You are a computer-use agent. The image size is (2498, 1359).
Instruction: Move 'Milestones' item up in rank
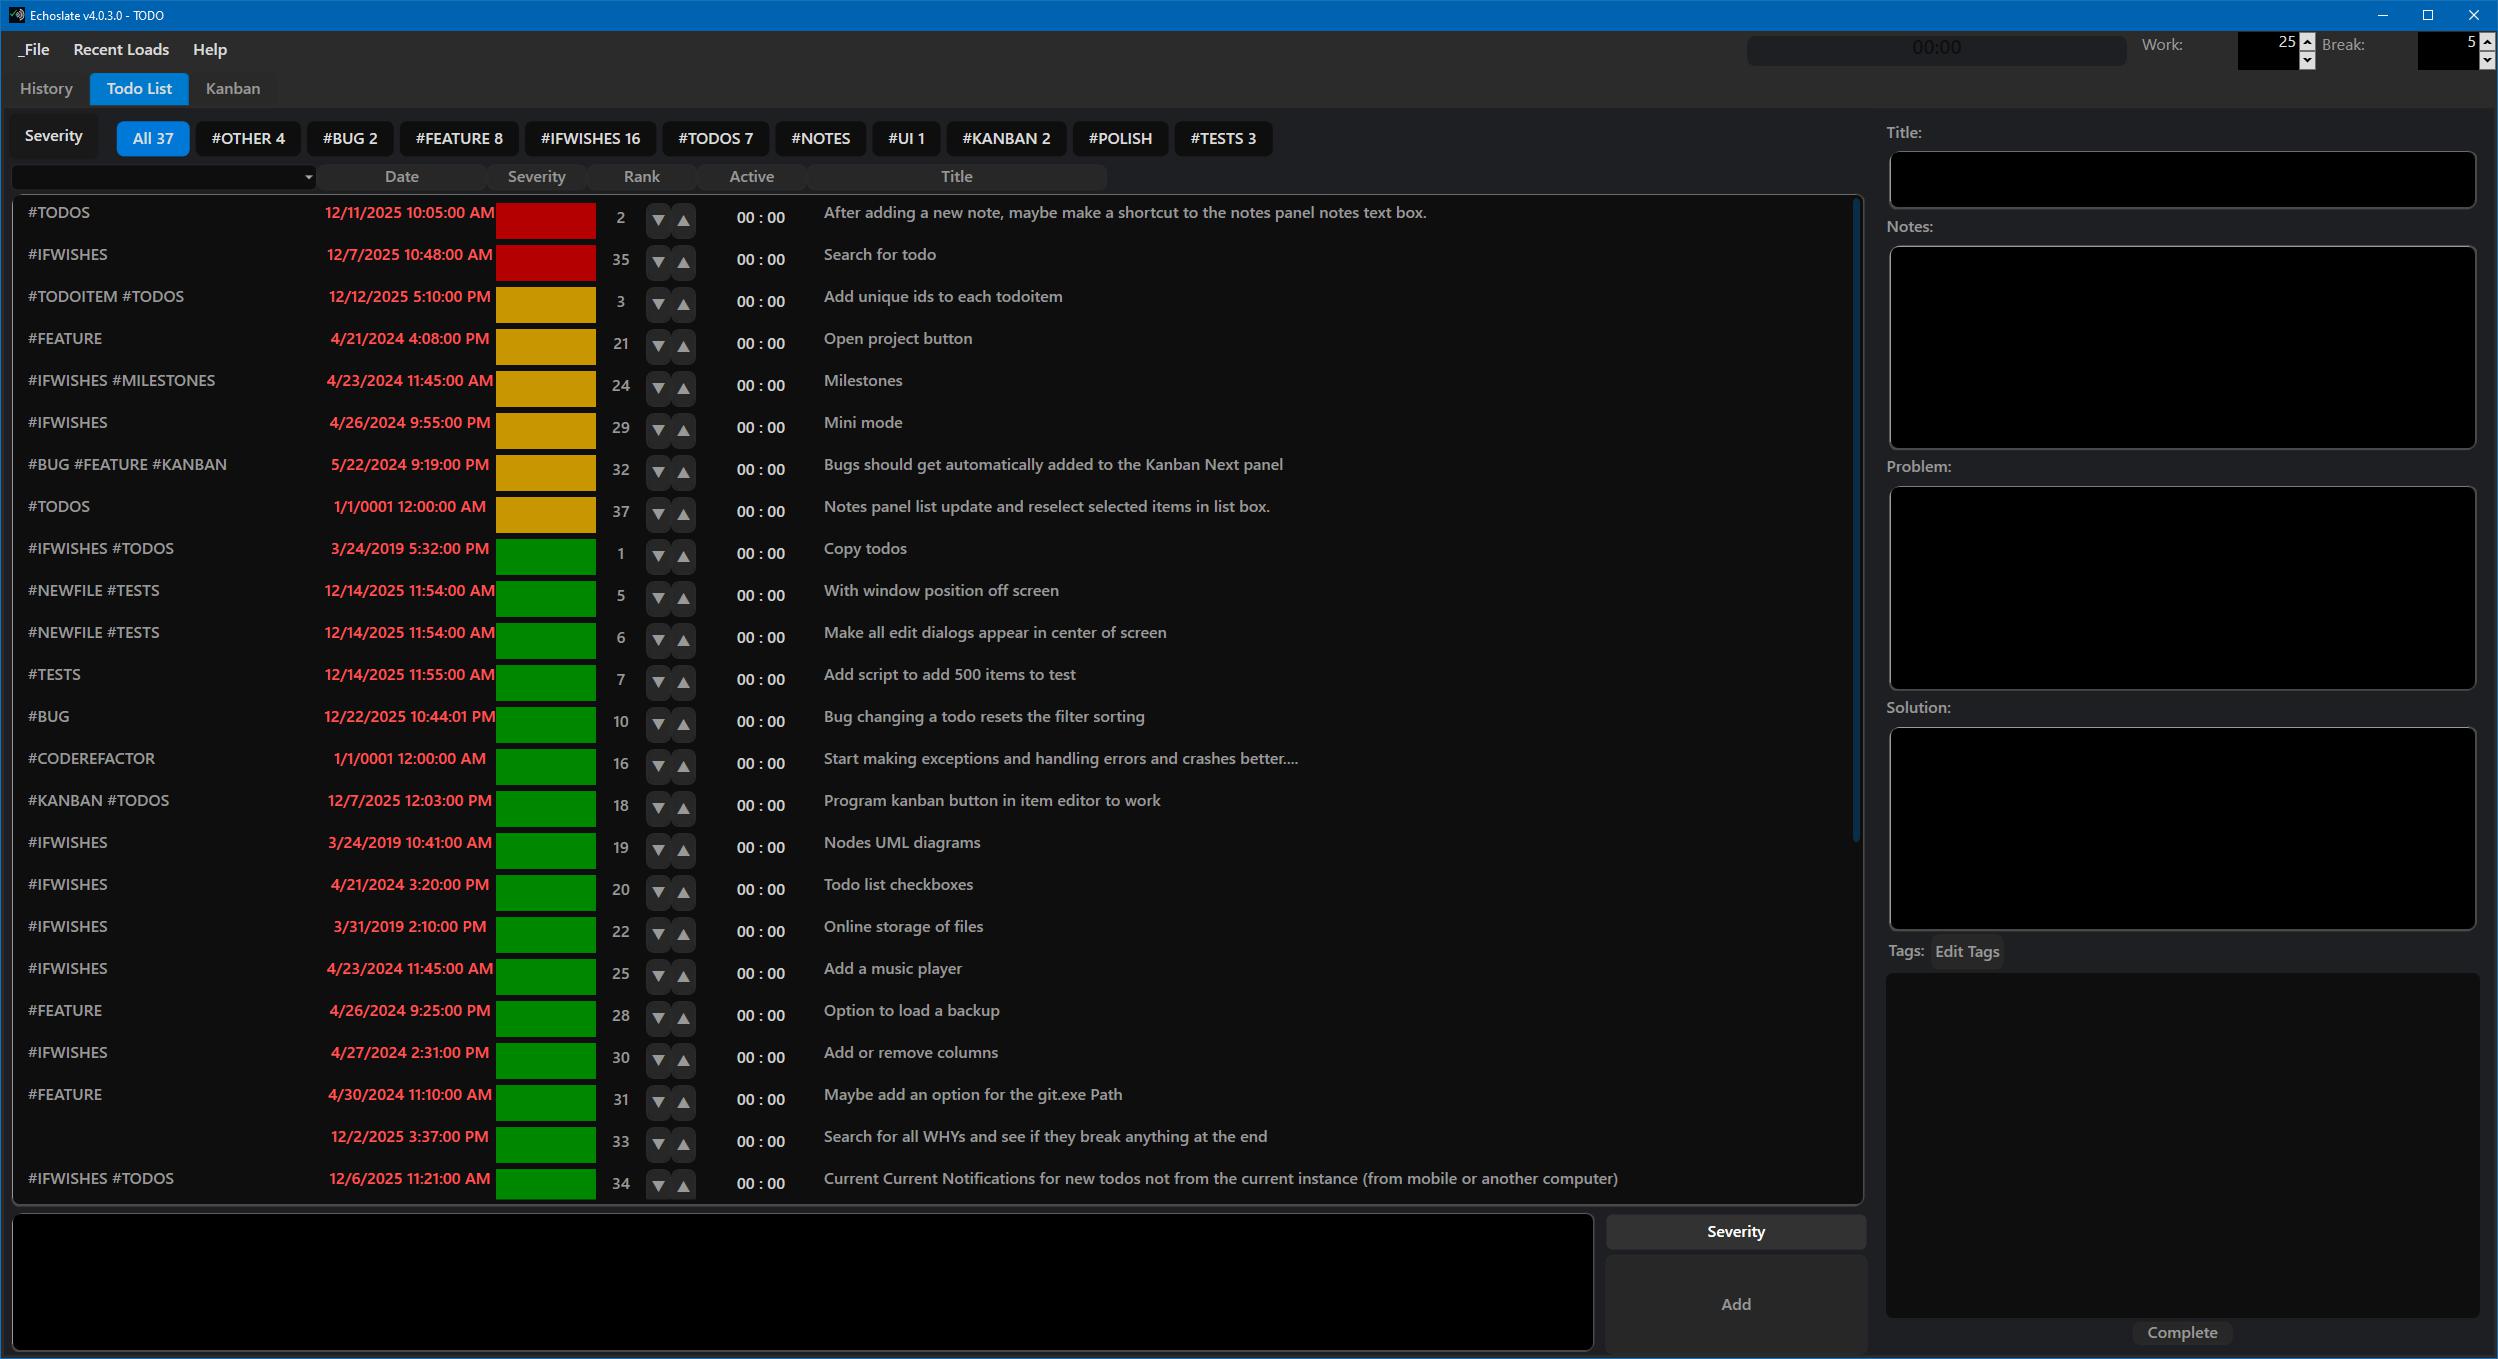[684, 388]
